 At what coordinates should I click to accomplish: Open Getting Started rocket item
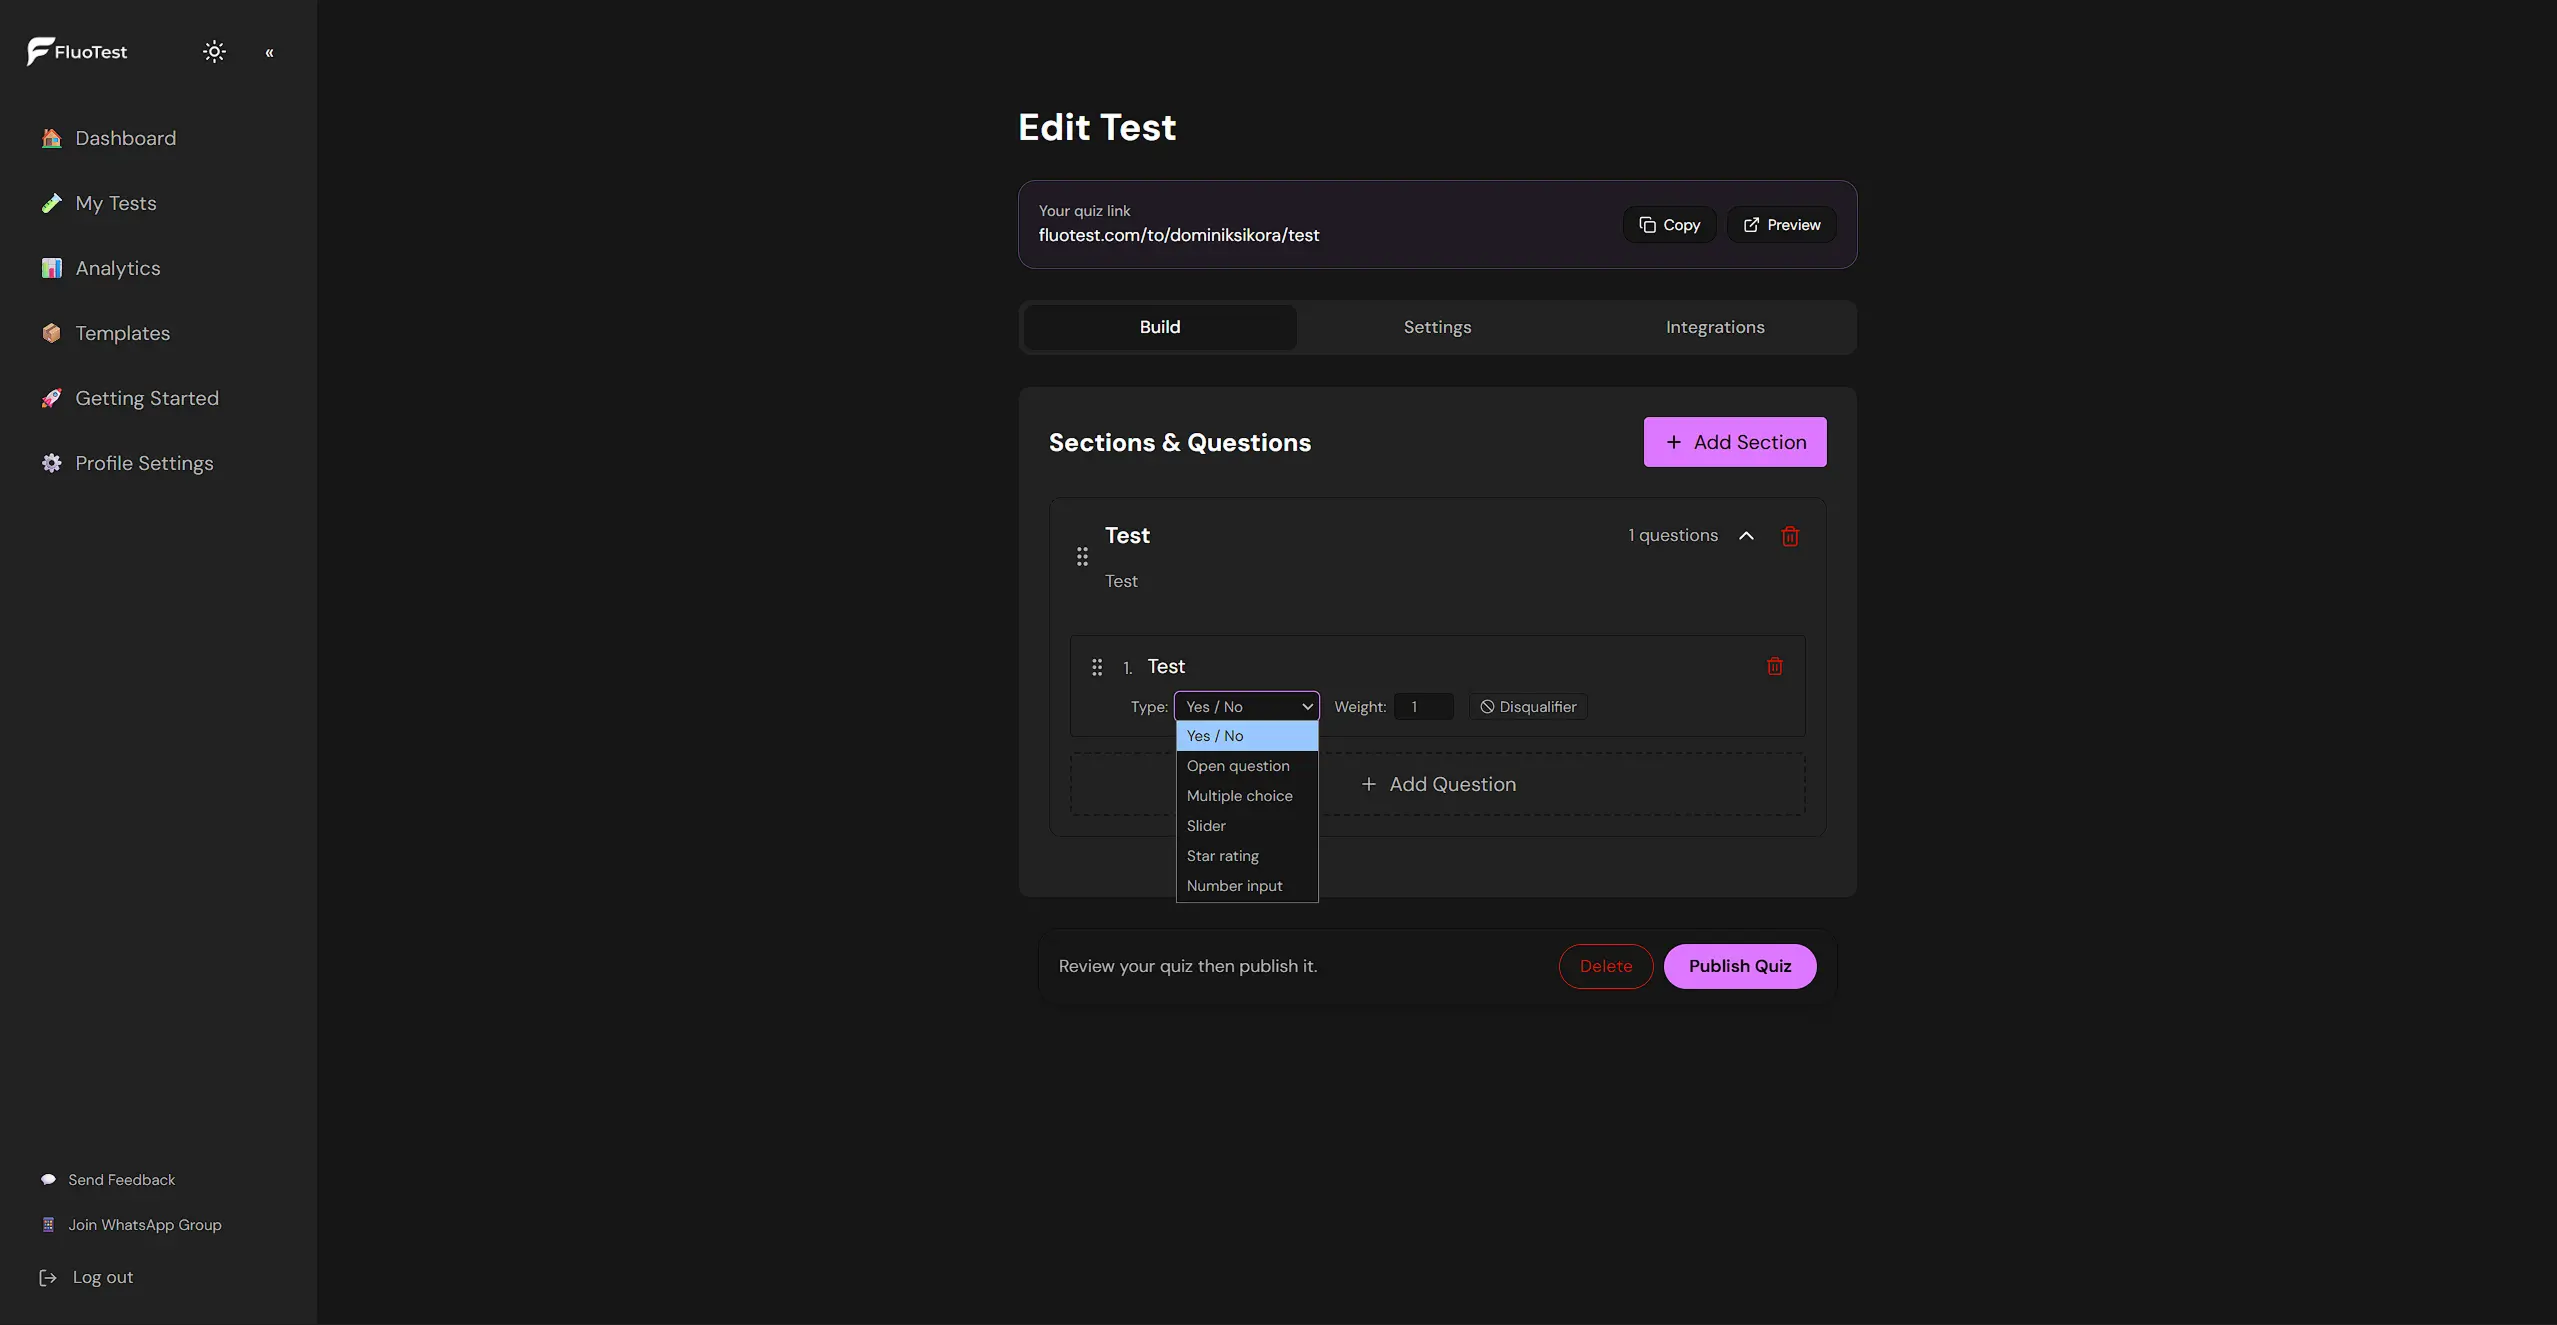tap(130, 398)
